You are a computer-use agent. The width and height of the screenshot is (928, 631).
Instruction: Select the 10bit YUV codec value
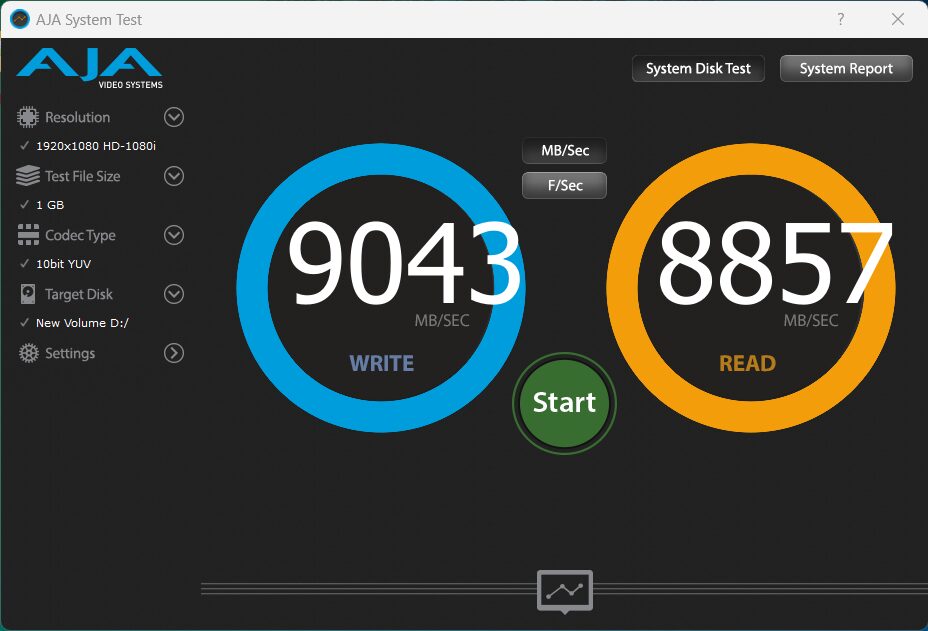(x=63, y=264)
